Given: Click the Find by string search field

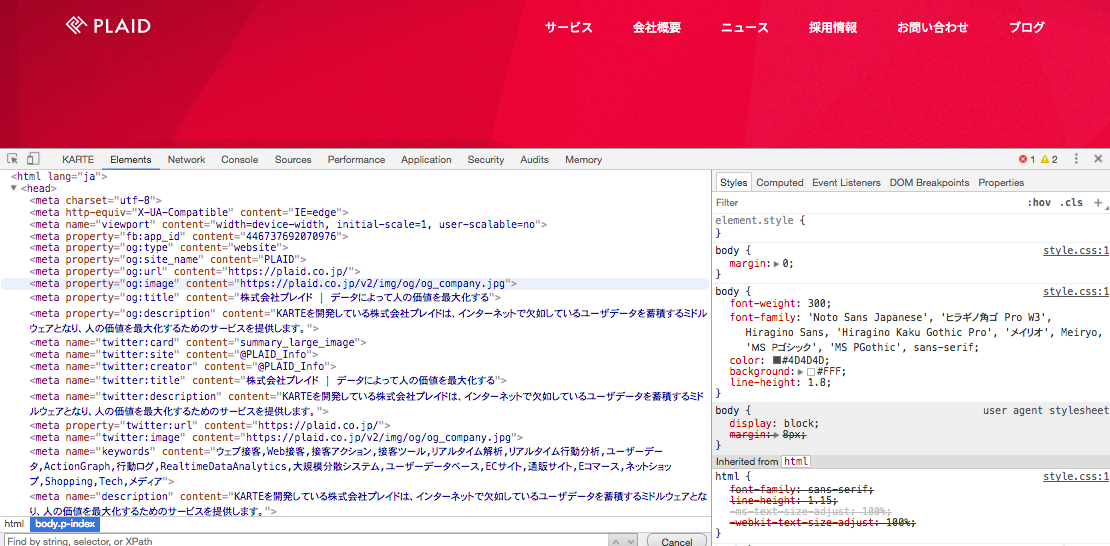Looking at the screenshot, I should 300,541.
